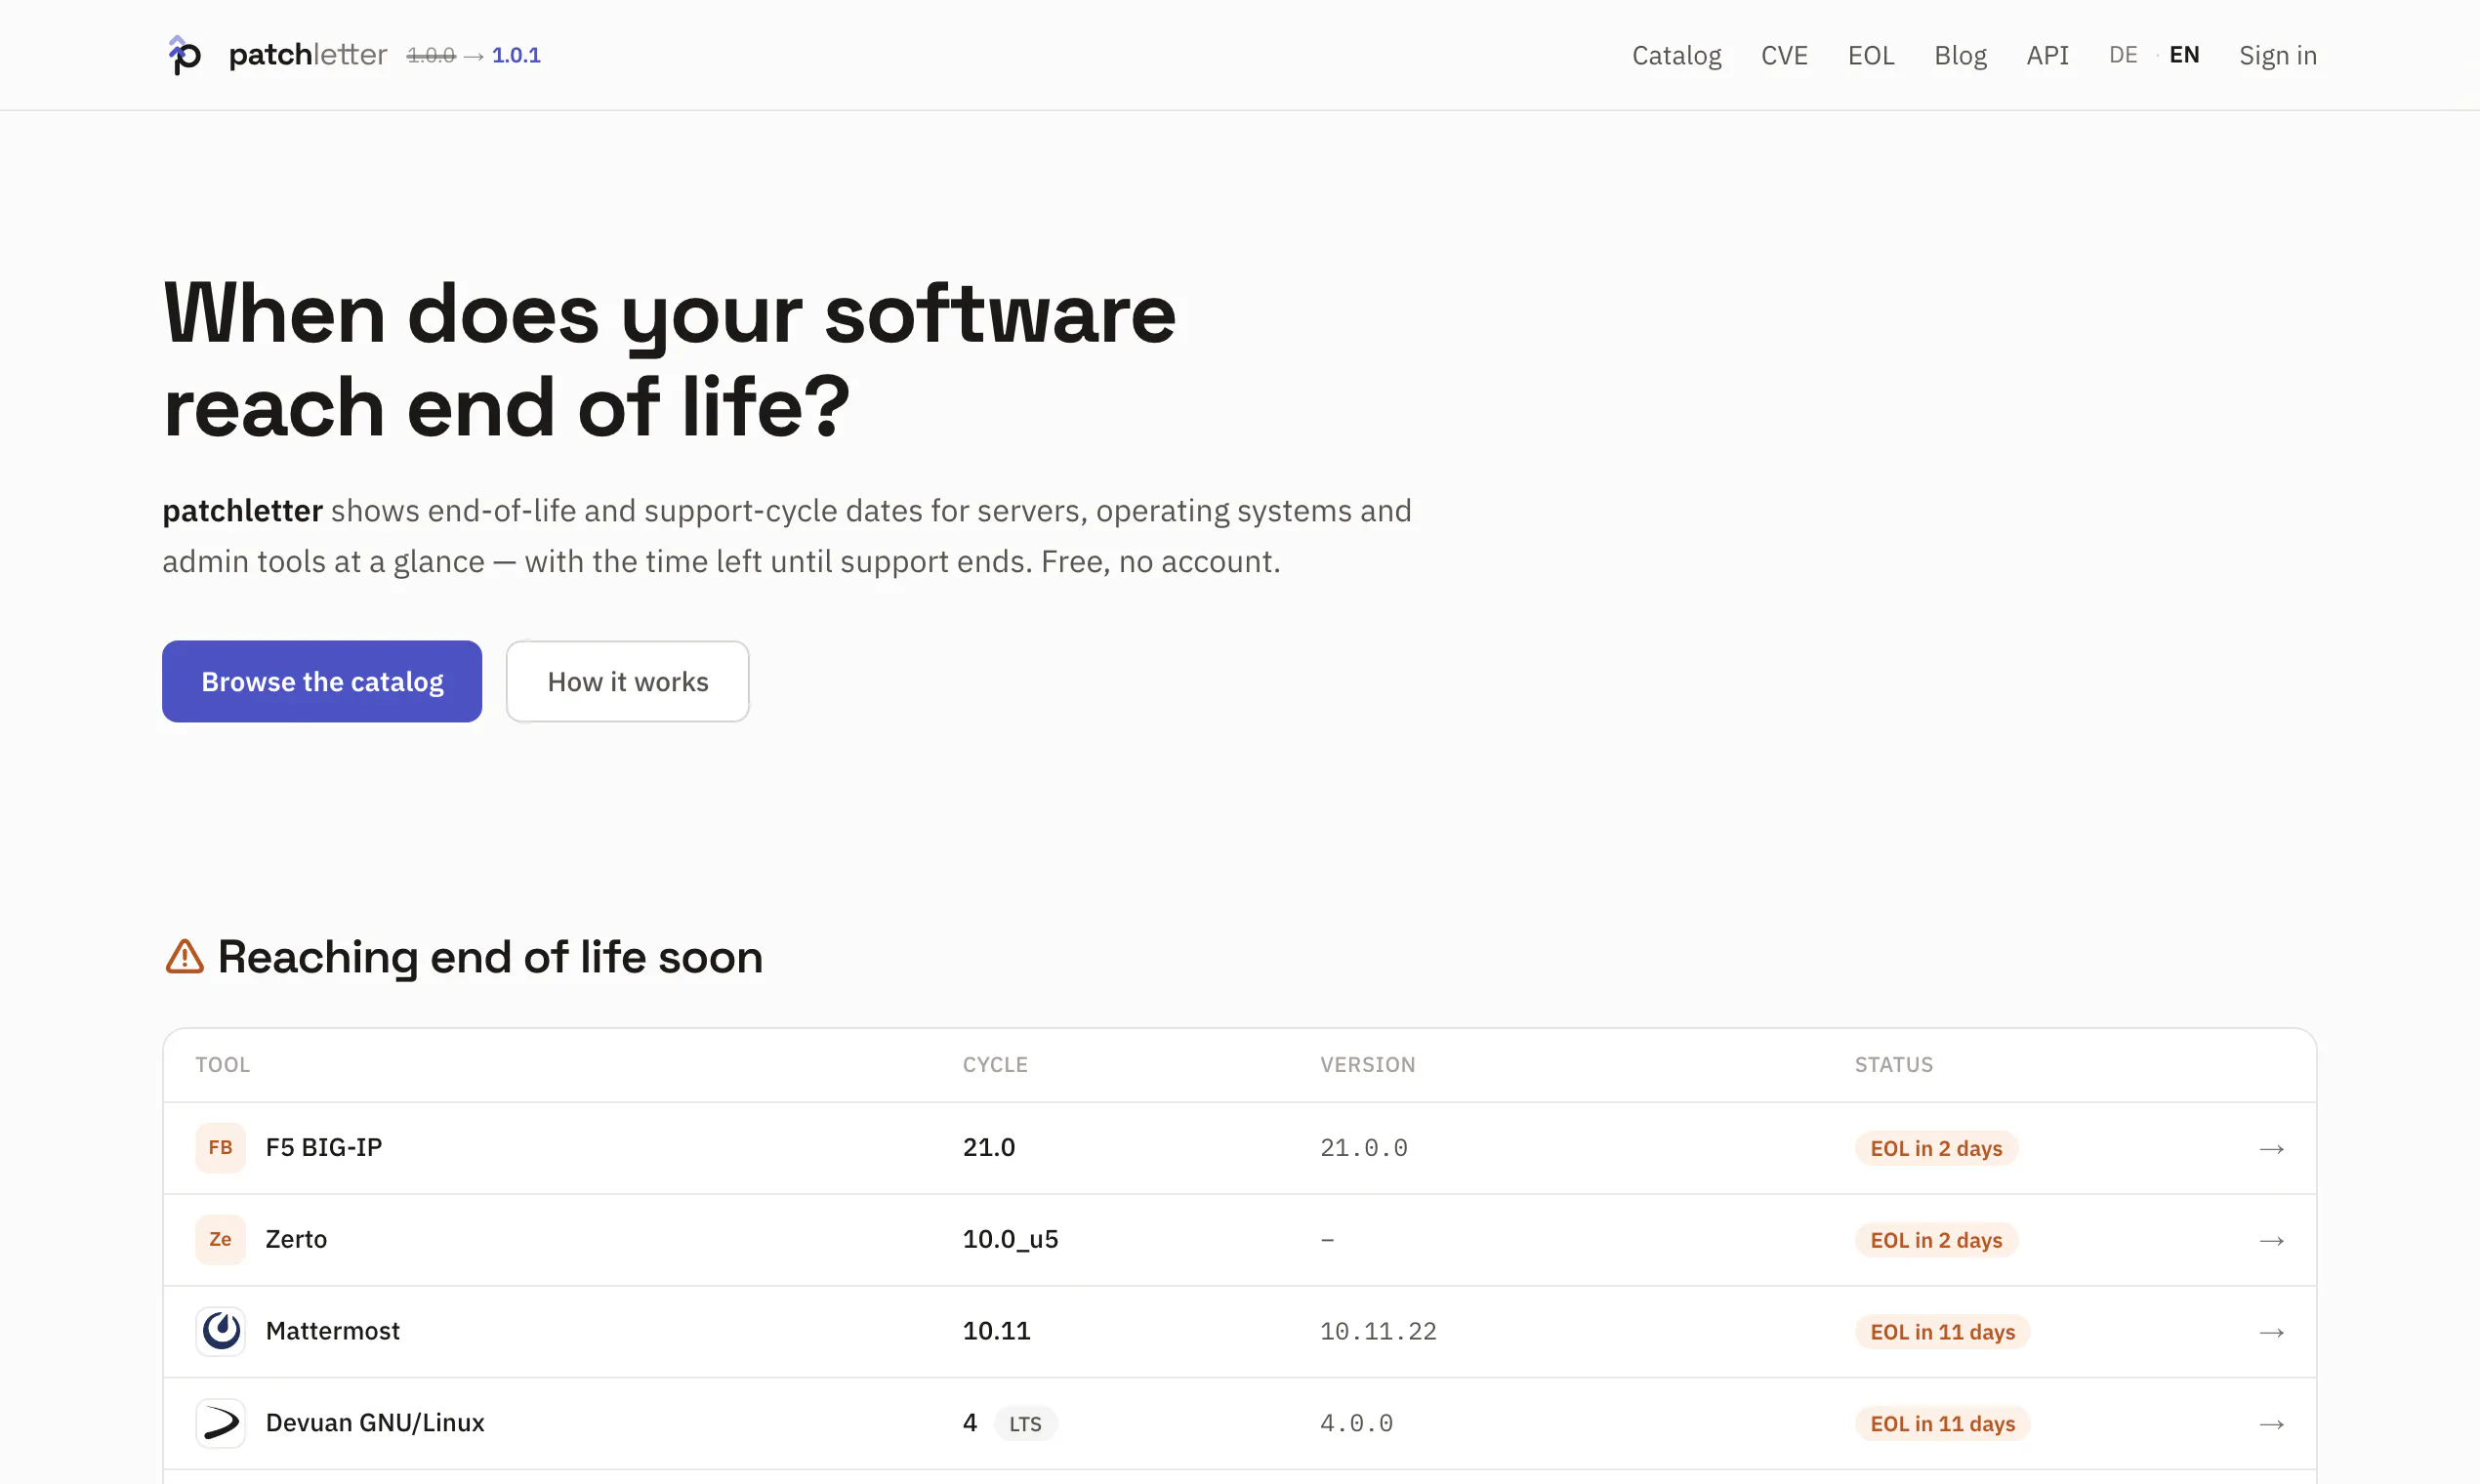Click version value 4.0.0

1356,1424
